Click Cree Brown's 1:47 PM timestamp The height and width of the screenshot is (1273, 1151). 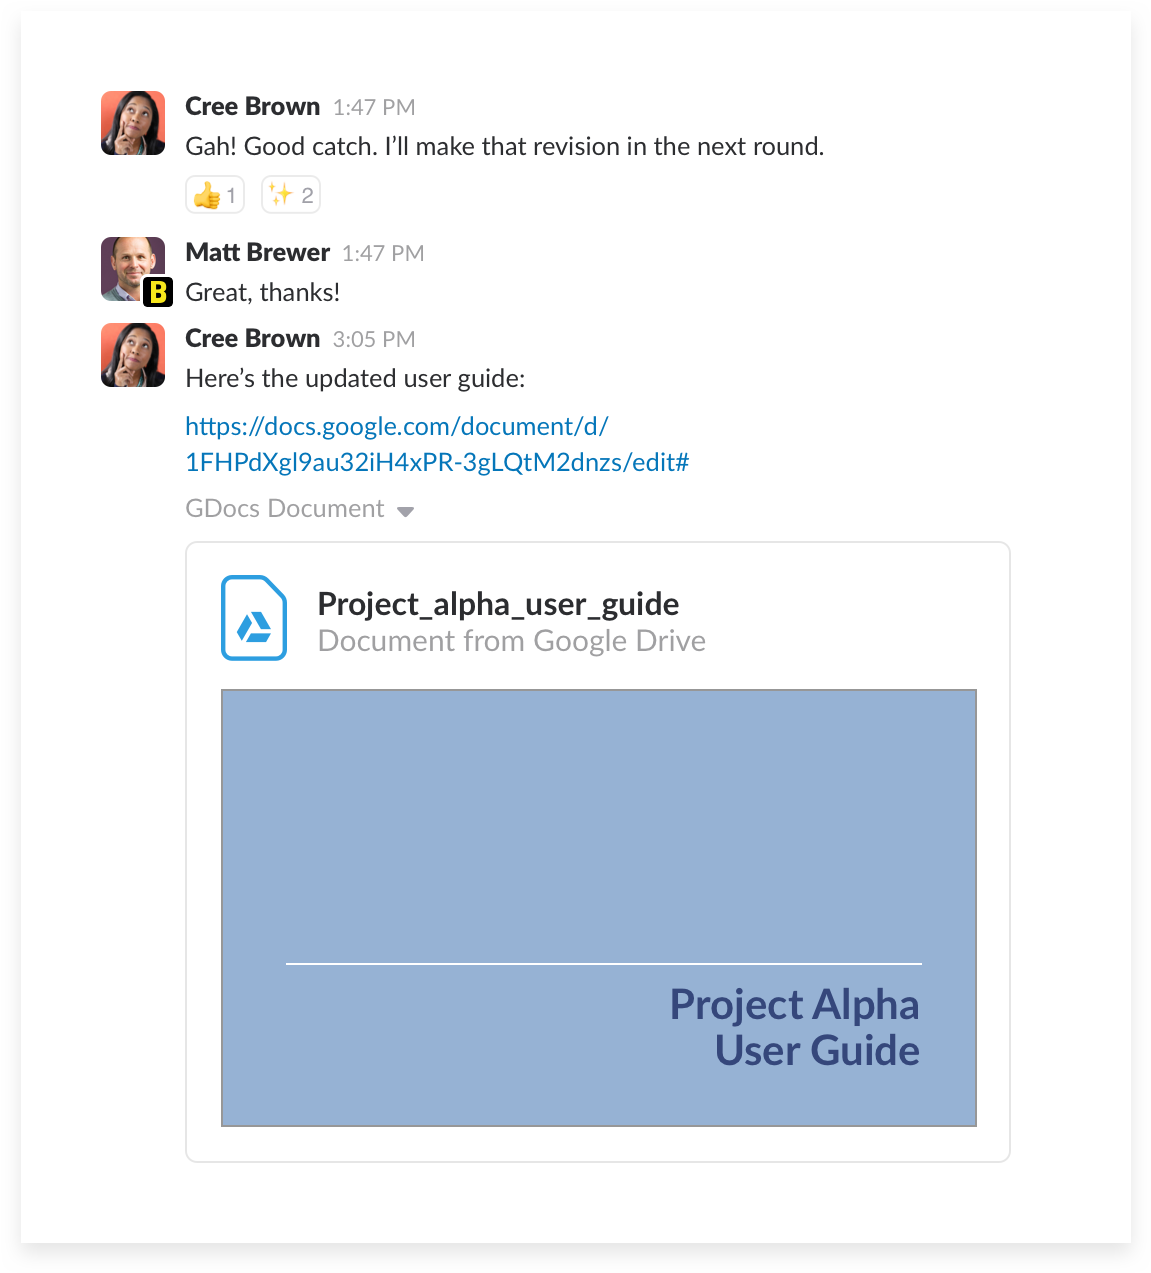tap(374, 107)
